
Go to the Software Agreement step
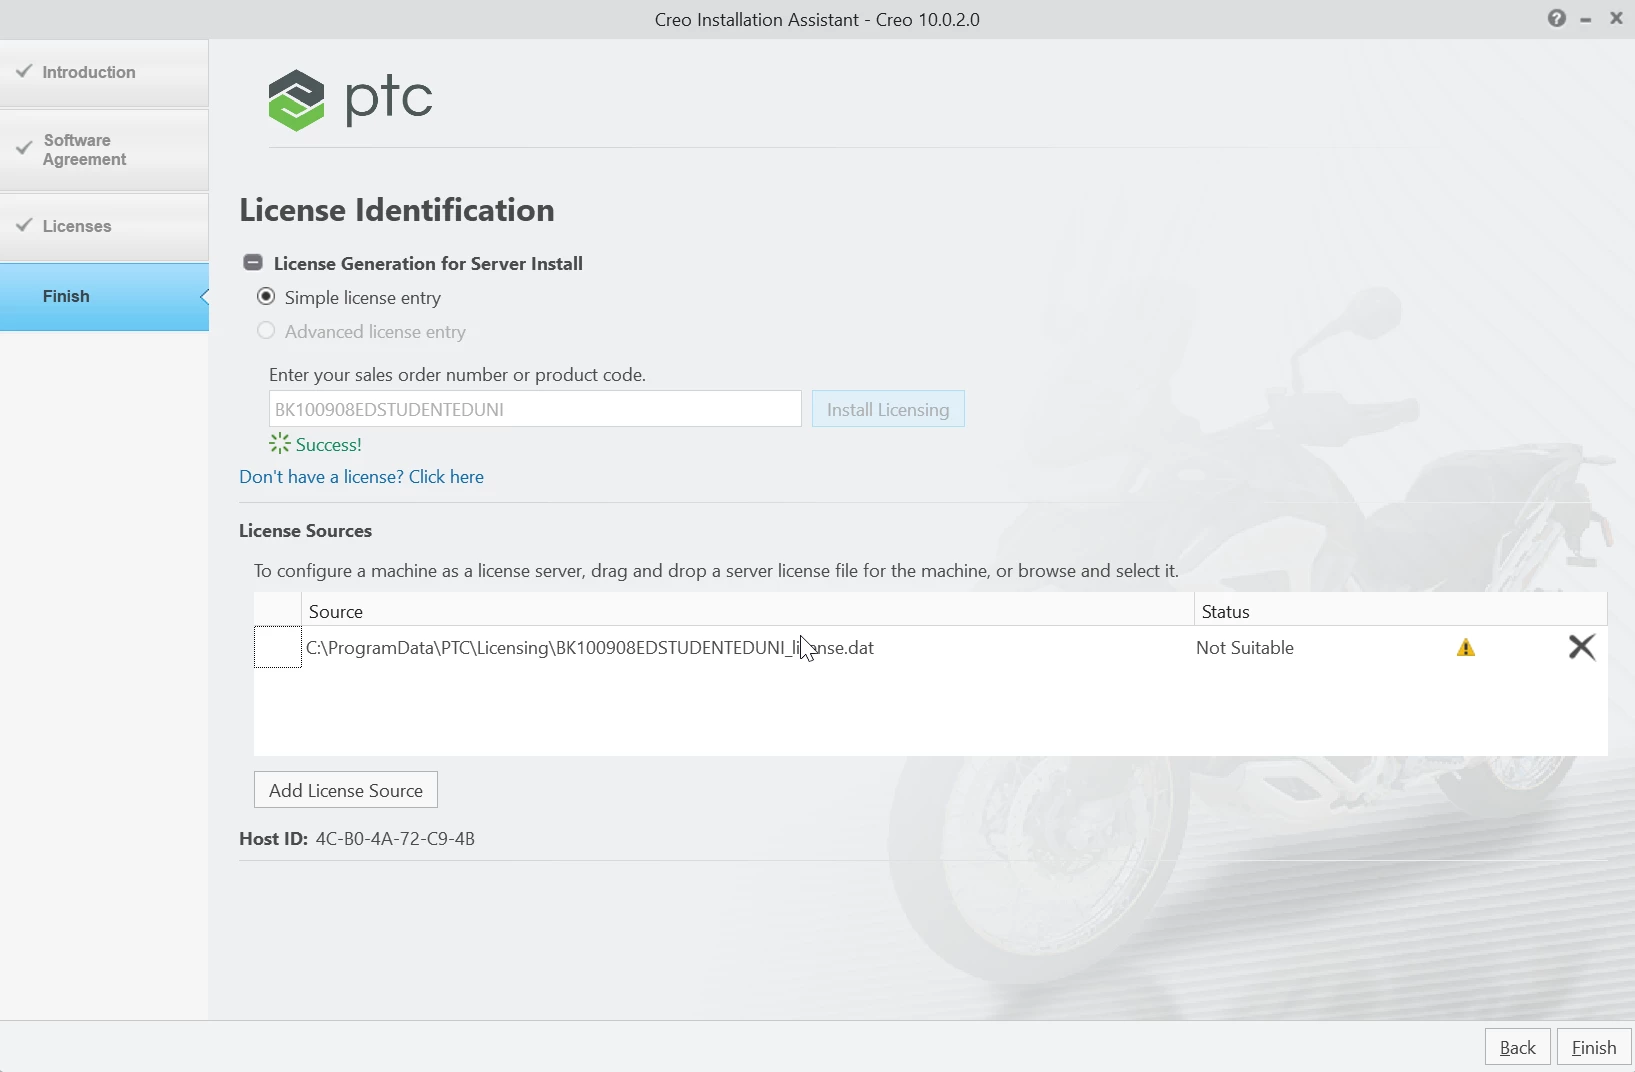coord(104,150)
